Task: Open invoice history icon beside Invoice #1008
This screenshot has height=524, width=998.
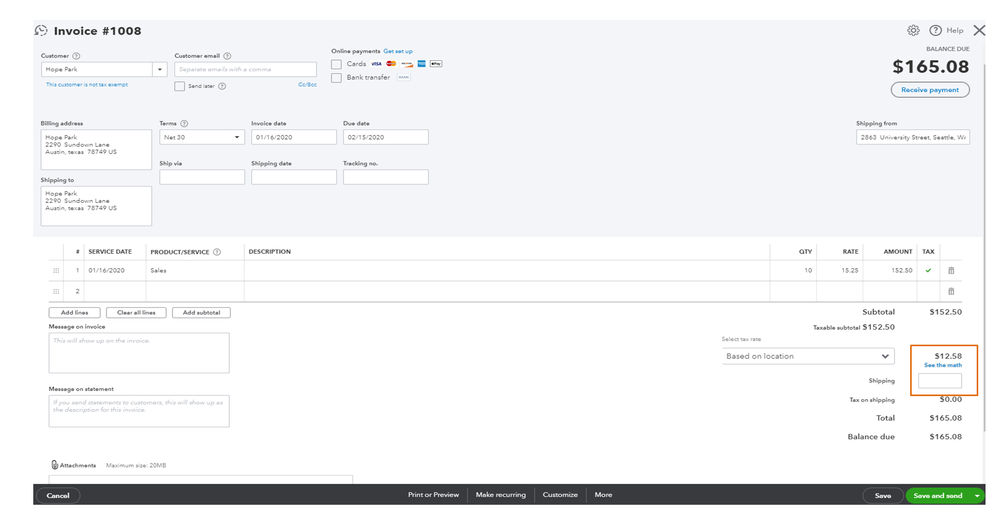Action: tap(41, 31)
